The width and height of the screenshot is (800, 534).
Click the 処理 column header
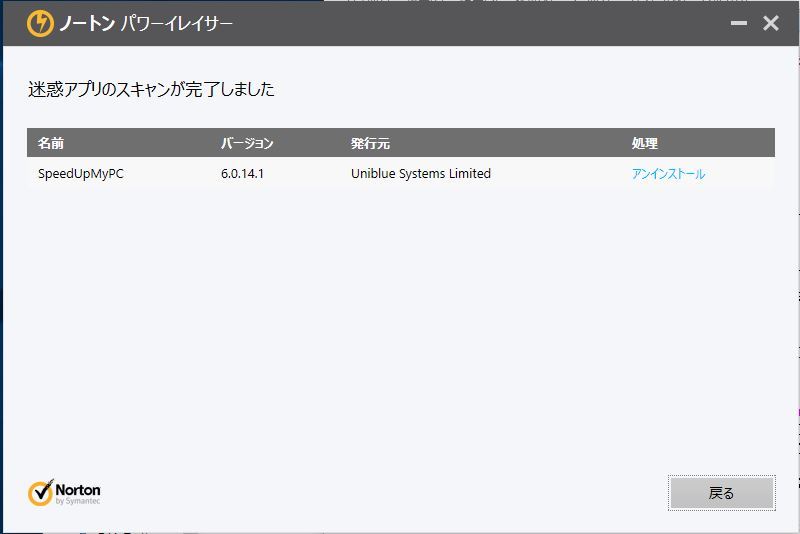tap(645, 143)
